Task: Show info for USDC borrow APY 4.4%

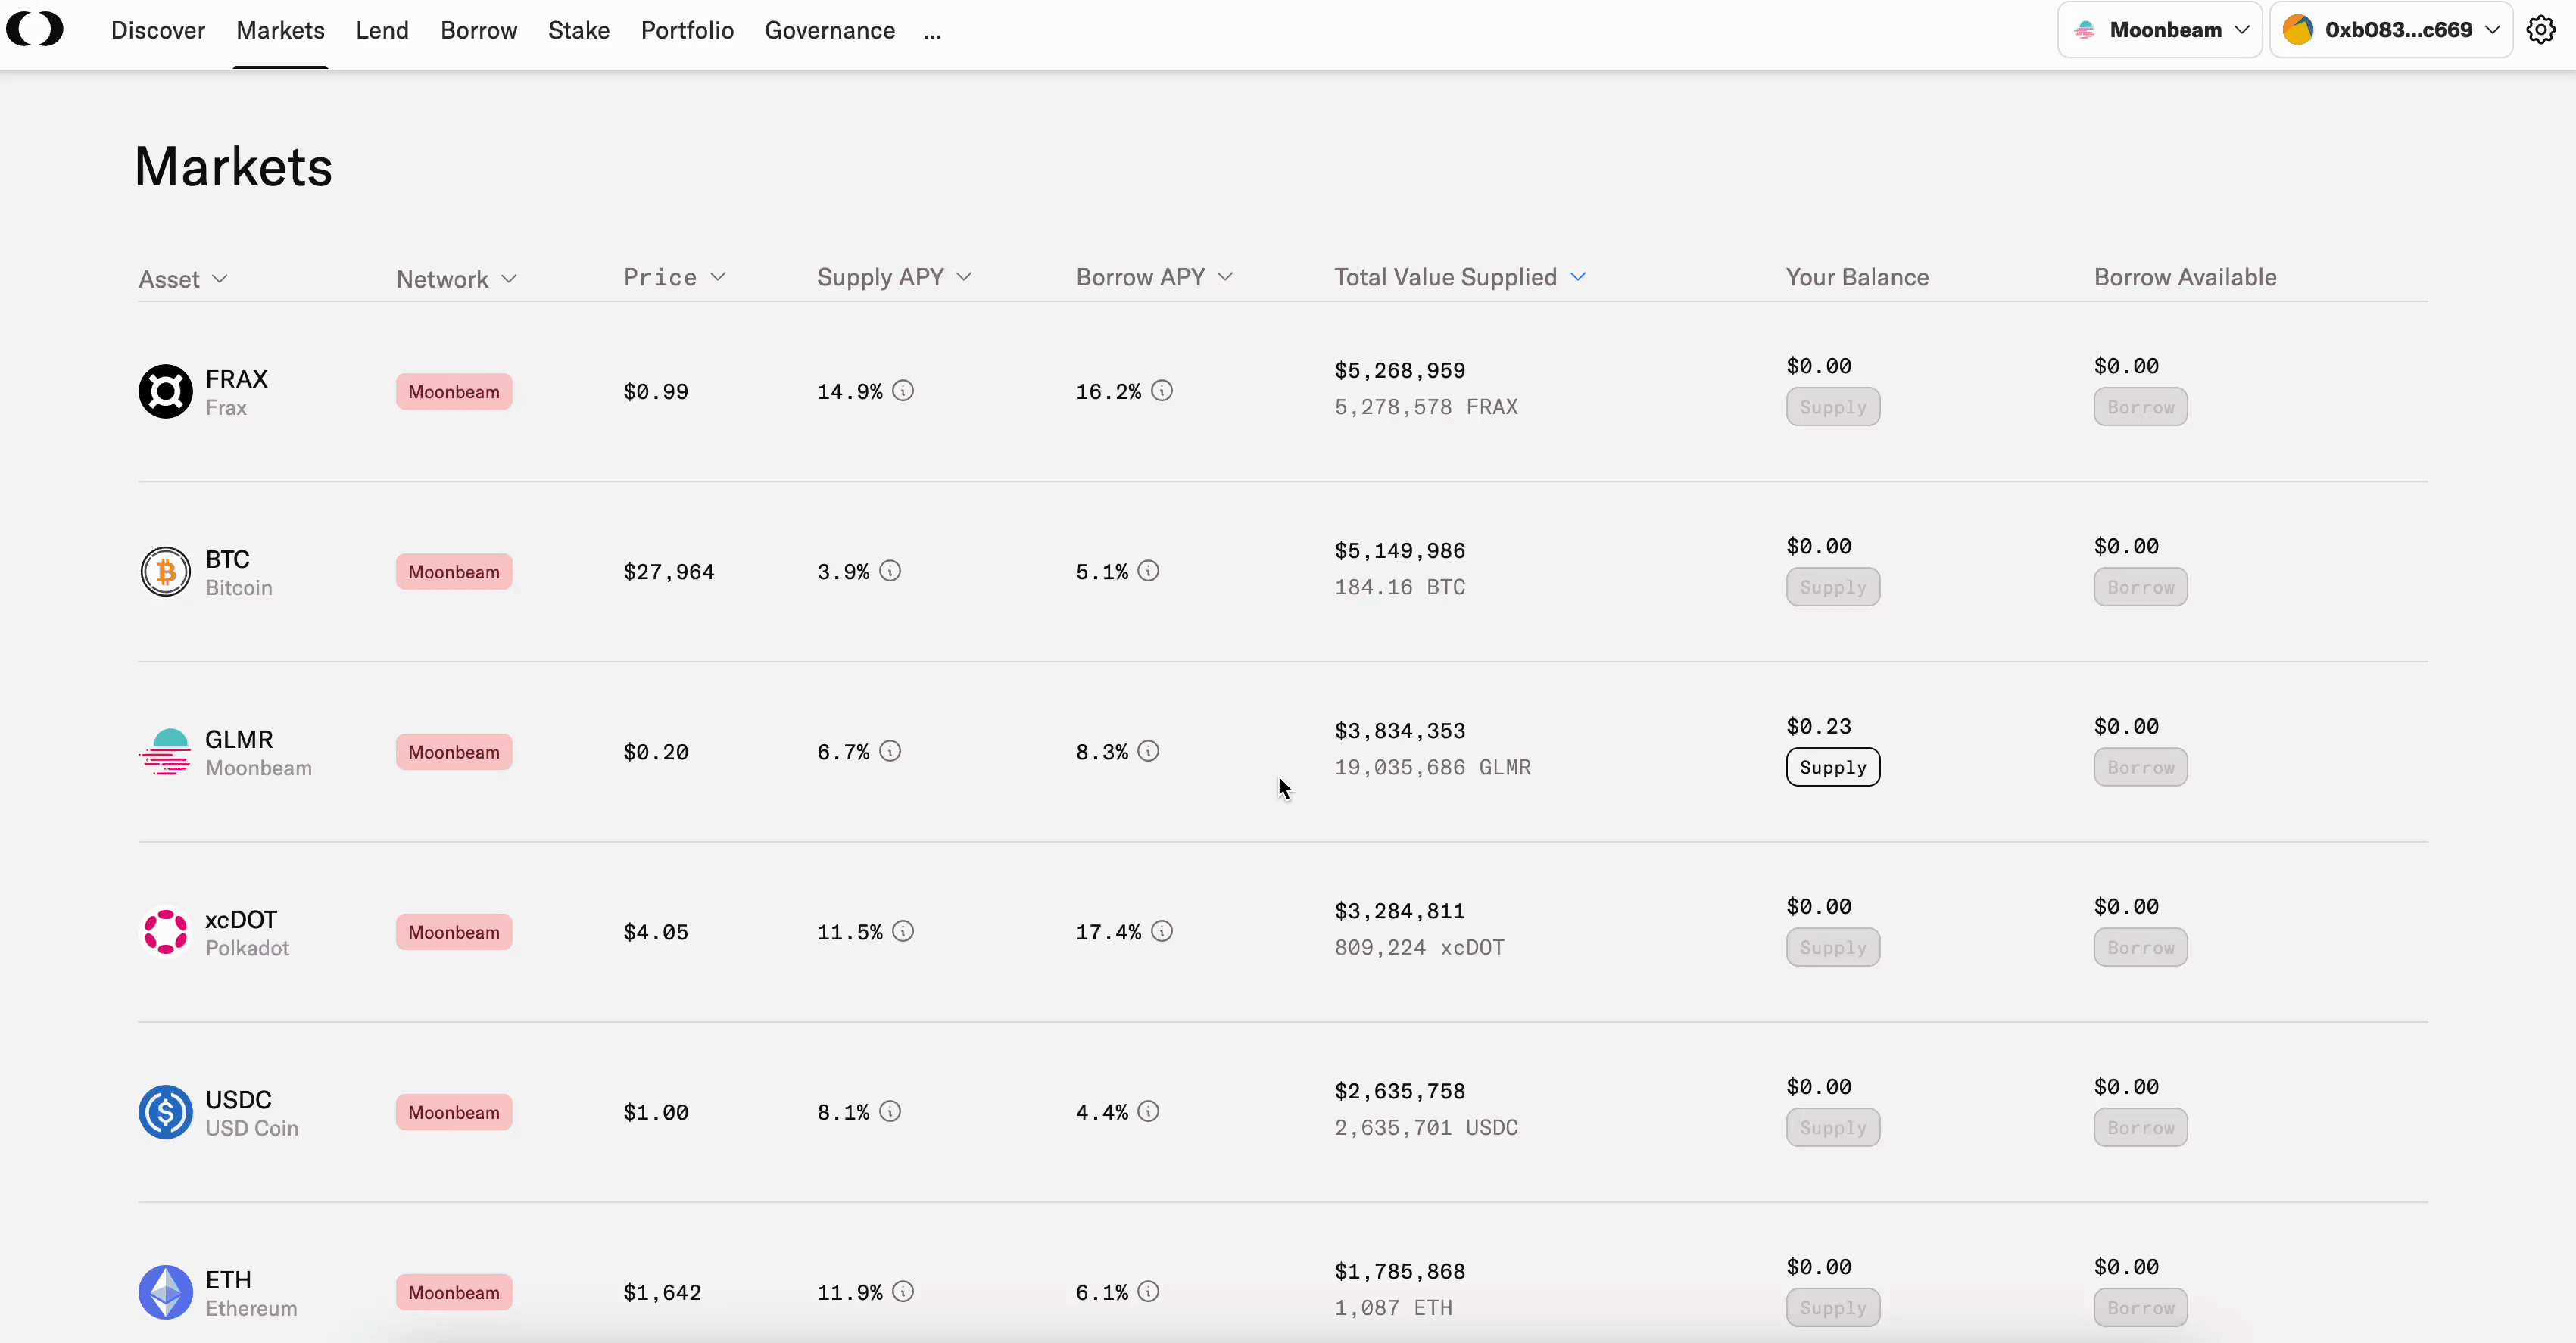Action: pyautogui.click(x=1148, y=1110)
